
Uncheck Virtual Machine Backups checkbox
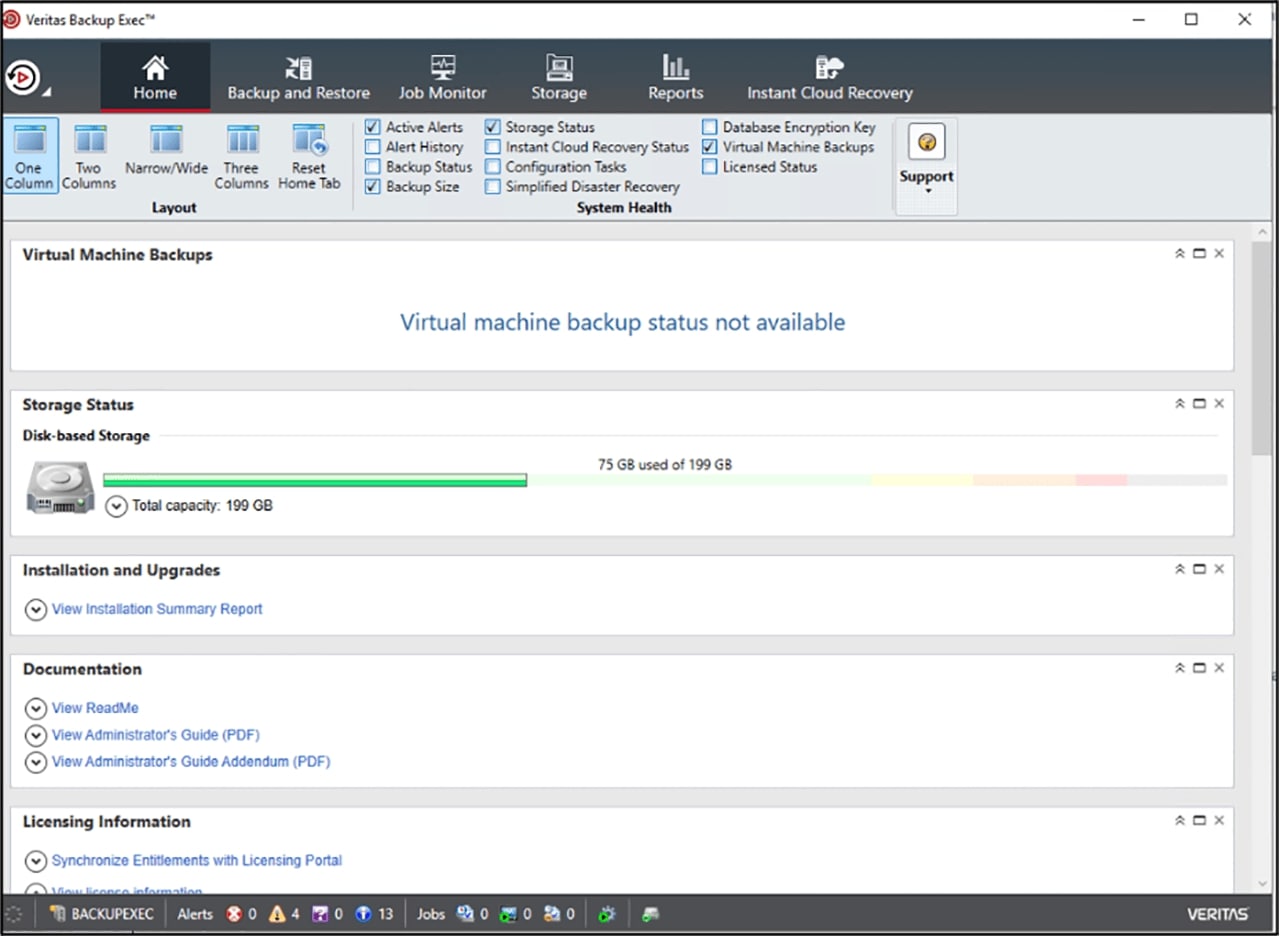tap(709, 147)
